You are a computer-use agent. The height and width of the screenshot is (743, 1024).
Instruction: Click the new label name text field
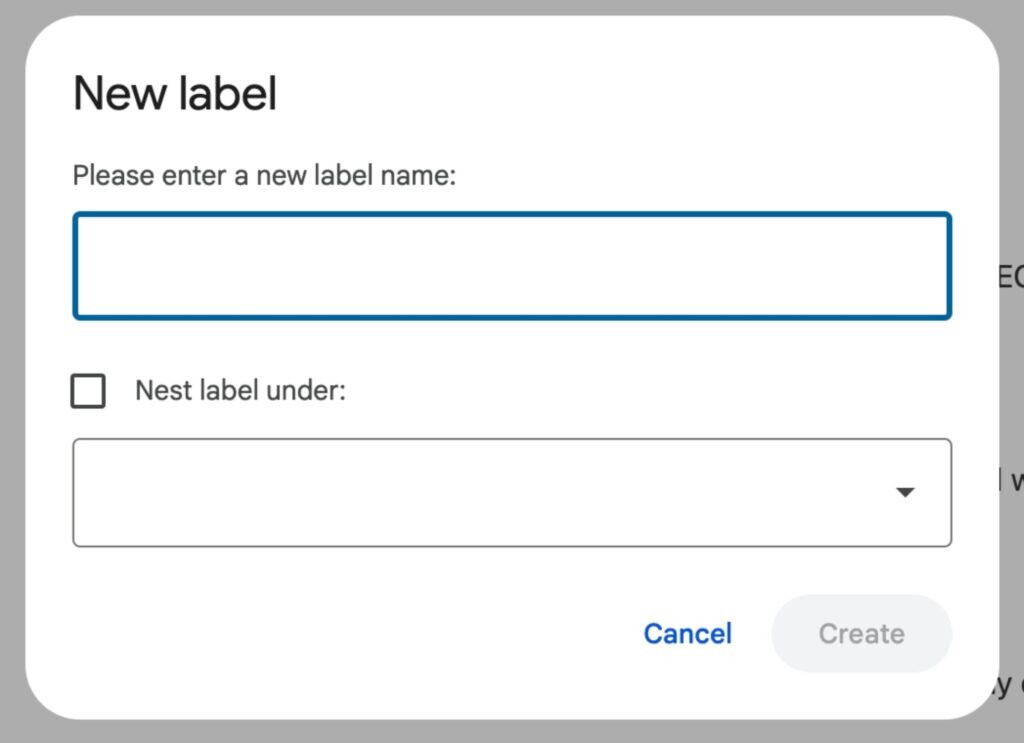click(x=511, y=266)
